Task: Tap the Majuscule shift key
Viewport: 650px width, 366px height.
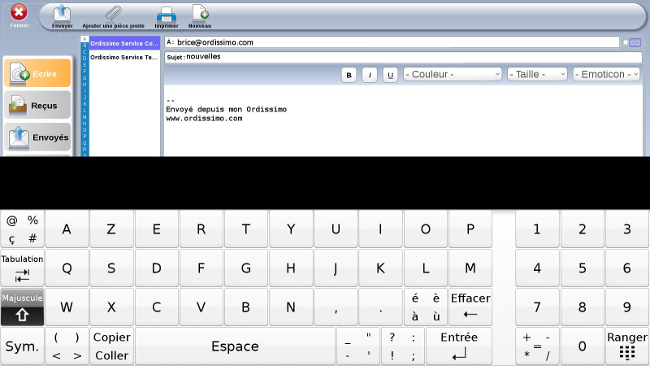Action: click(x=22, y=307)
